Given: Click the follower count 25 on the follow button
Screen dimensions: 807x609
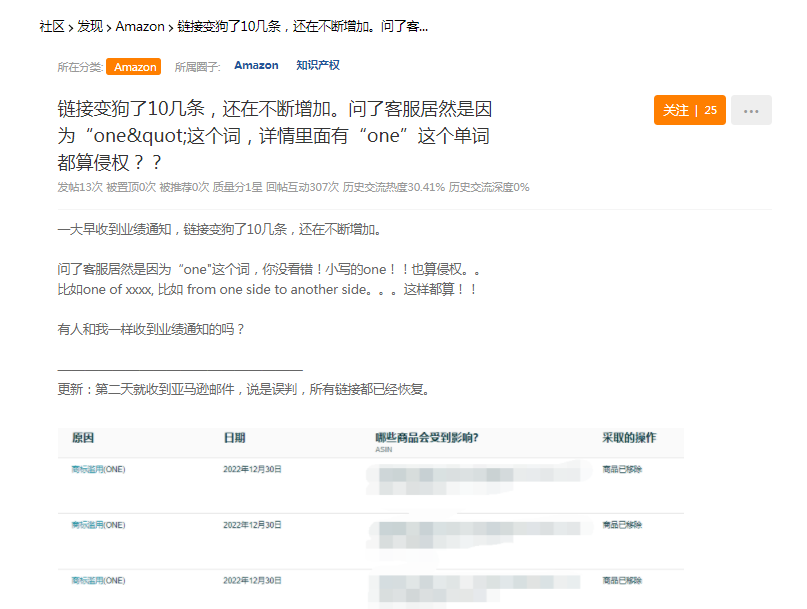Looking at the screenshot, I should (712, 111).
